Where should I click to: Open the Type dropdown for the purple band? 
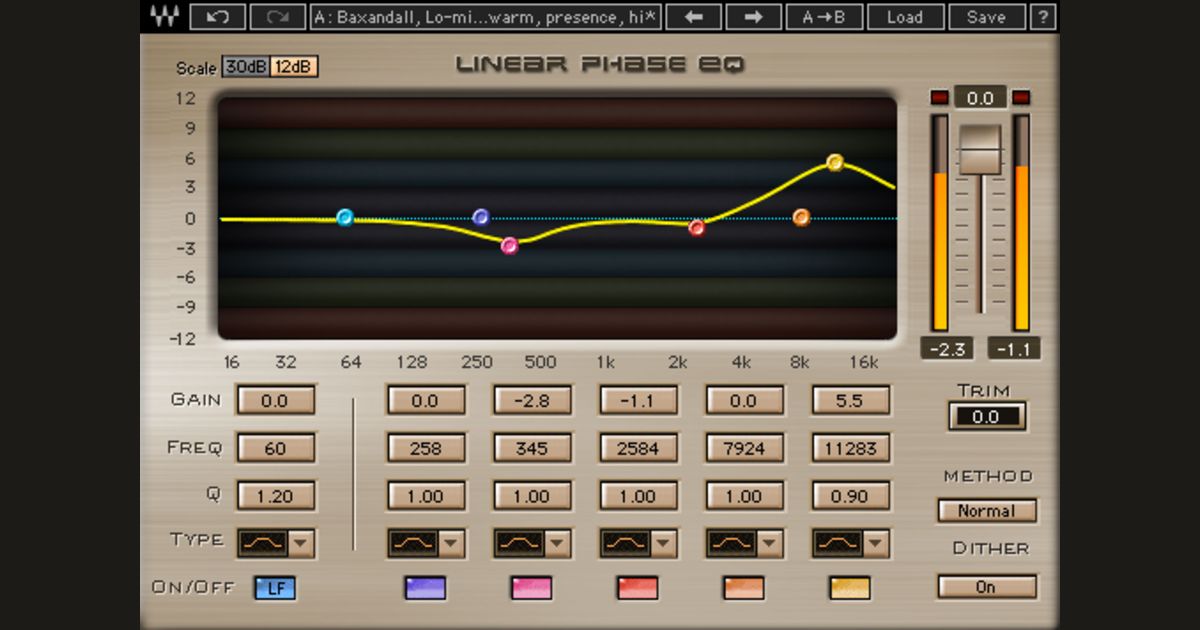pyautogui.click(x=450, y=542)
